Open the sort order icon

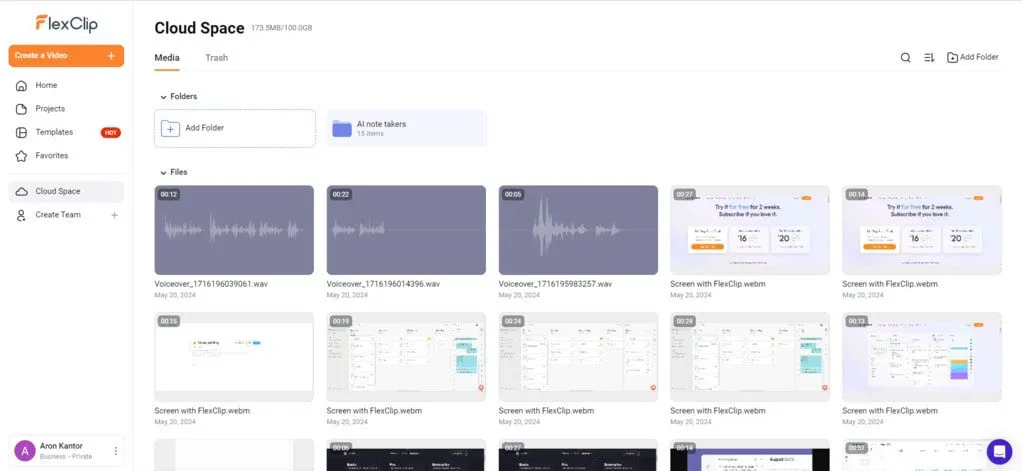[929, 58]
